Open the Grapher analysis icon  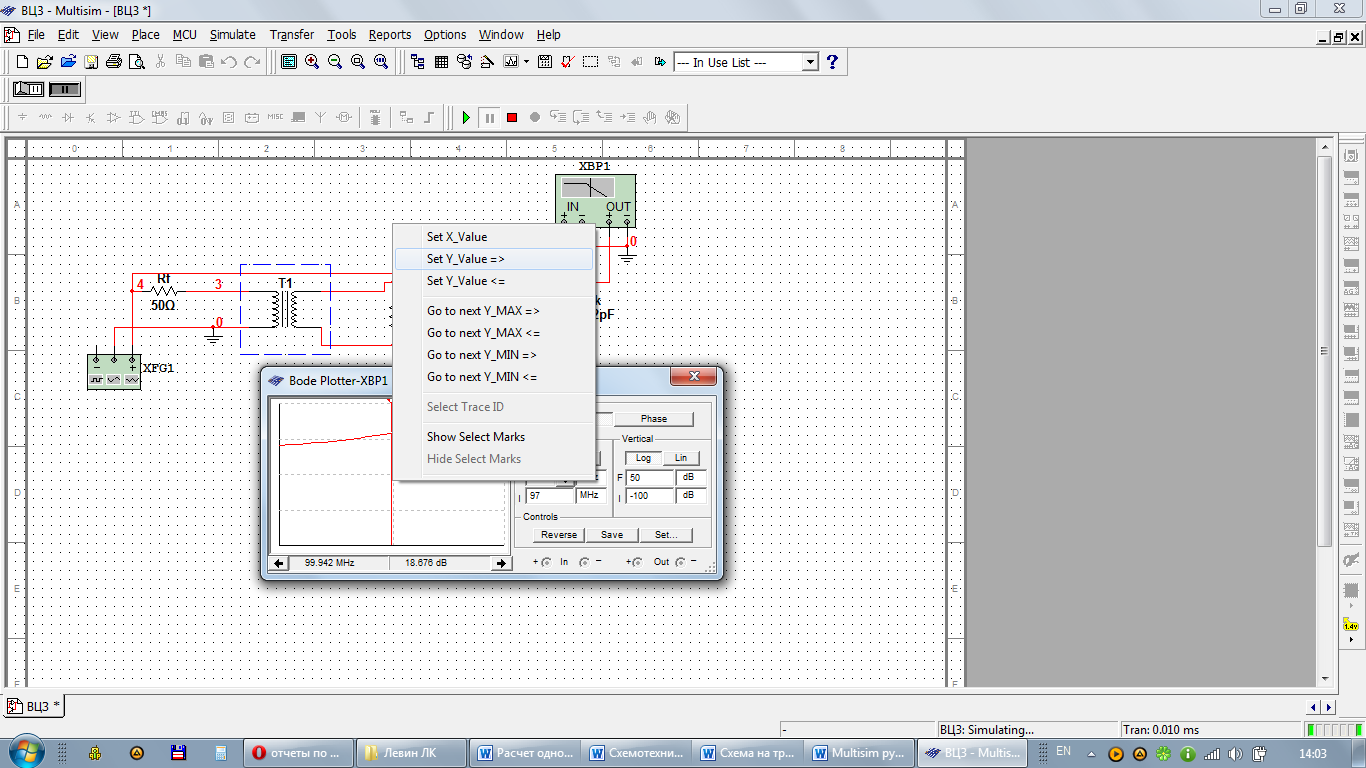[511, 62]
